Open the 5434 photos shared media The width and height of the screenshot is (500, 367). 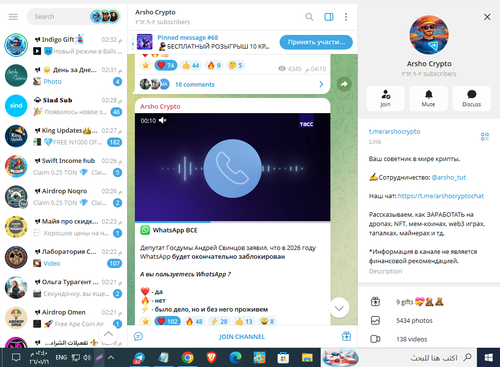point(429,321)
